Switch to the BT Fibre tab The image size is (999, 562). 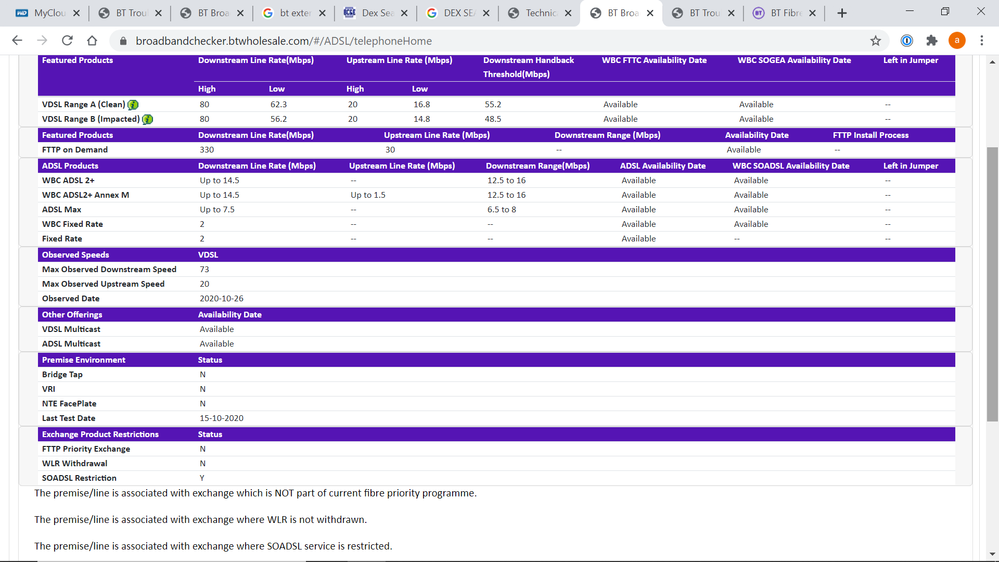(782, 13)
